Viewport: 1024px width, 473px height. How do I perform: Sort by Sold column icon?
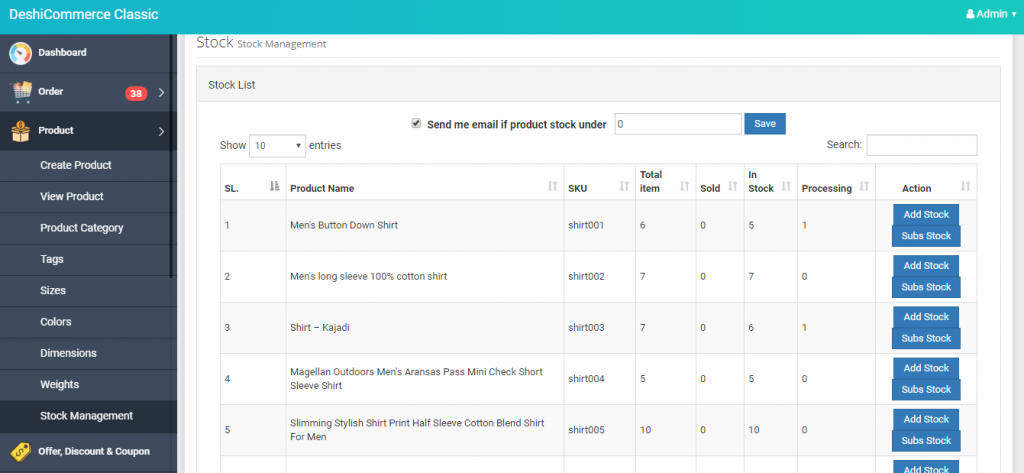pyautogui.click(x=731, y=187)
